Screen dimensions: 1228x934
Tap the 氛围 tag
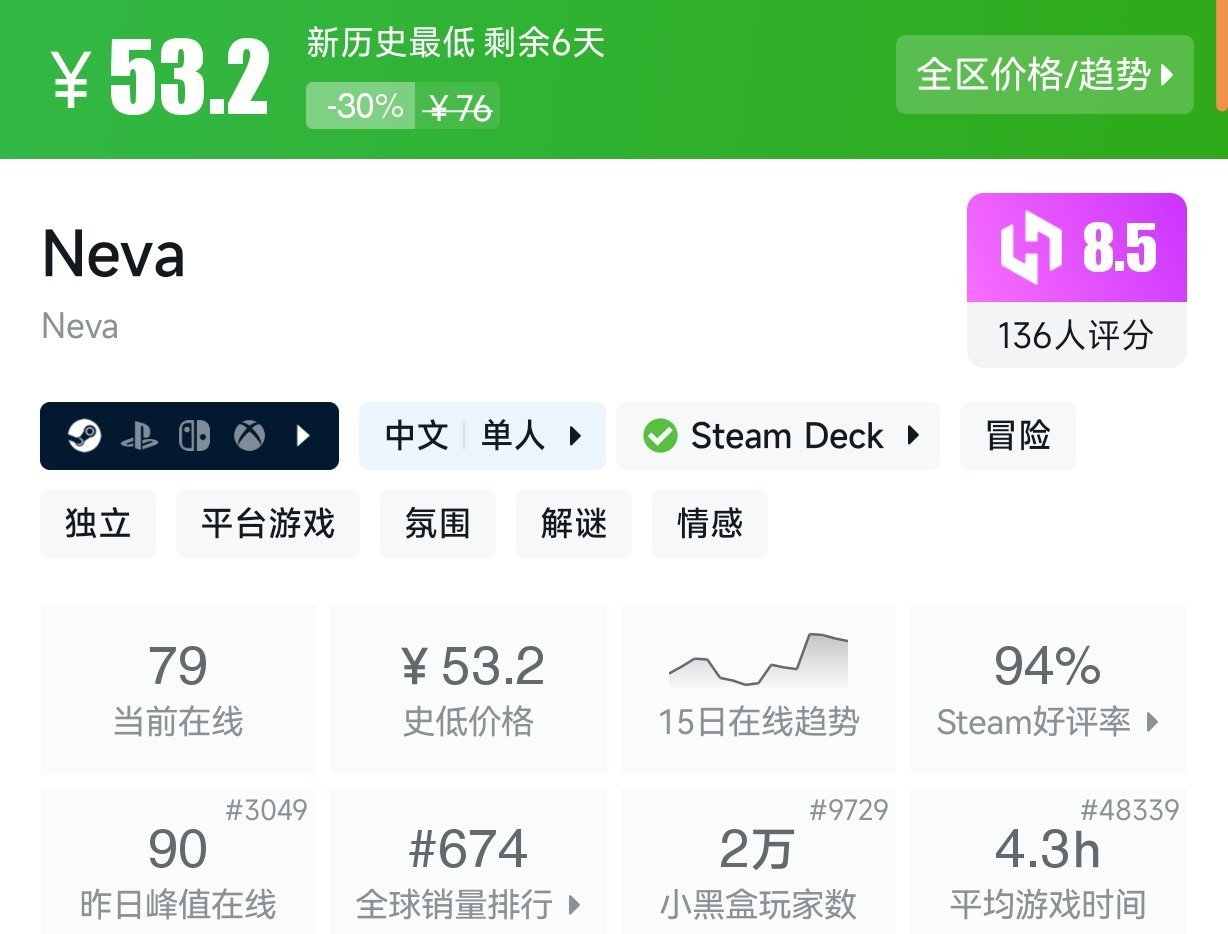click(x=437, y=524)
